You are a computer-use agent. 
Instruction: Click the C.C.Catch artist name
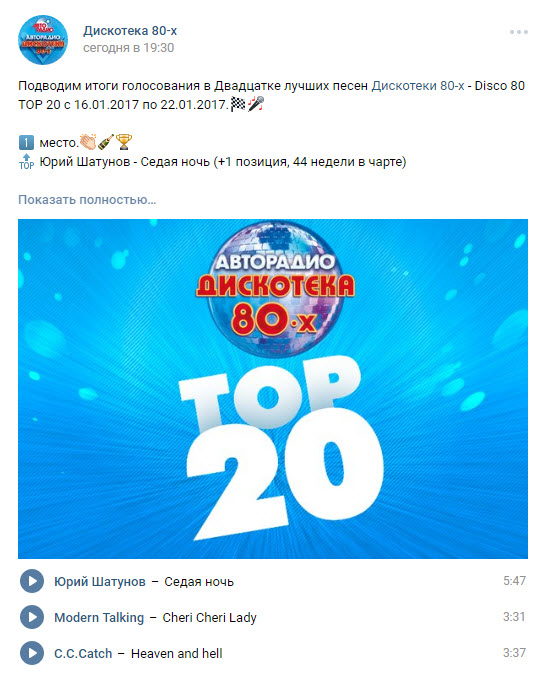click(83, 653)
